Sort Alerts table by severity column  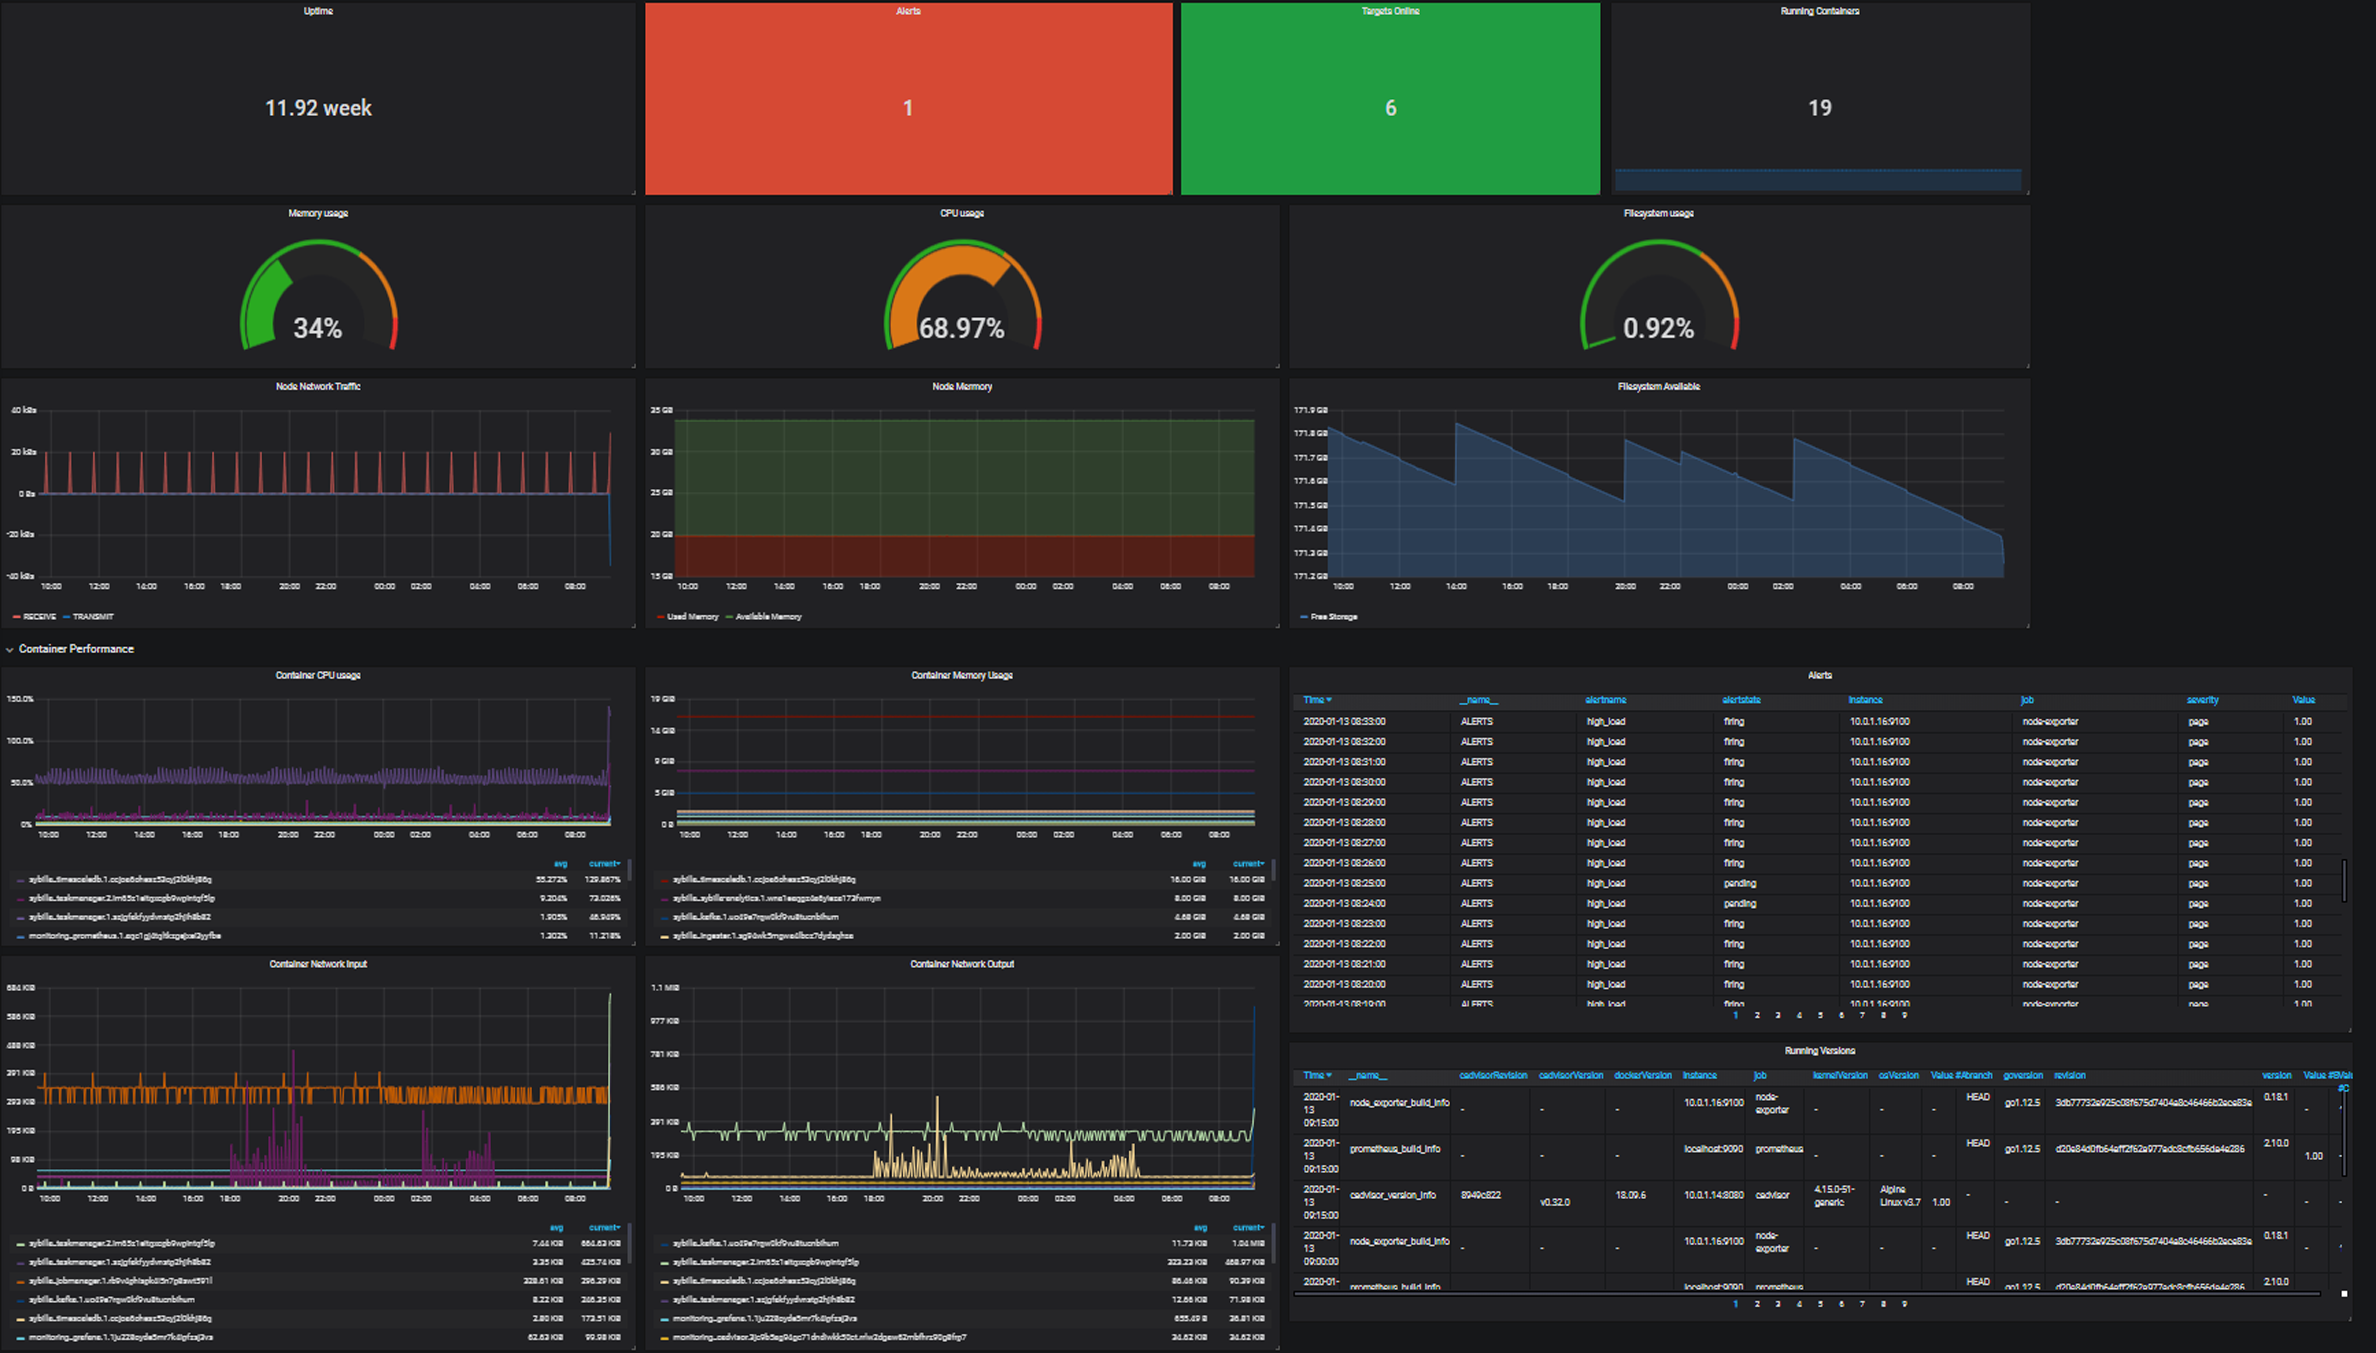point(2202,700)
